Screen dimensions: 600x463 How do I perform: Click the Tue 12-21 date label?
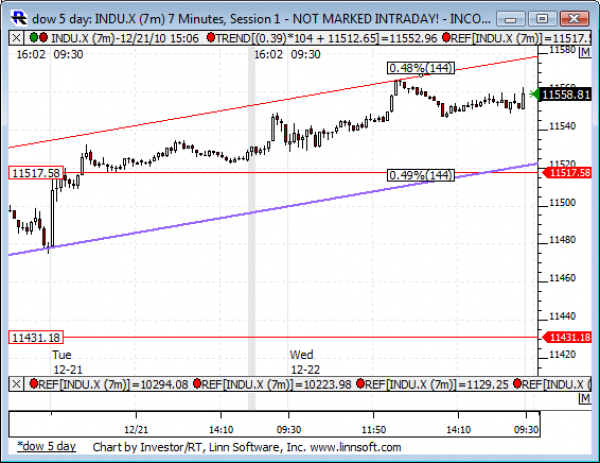pos(67,362)
